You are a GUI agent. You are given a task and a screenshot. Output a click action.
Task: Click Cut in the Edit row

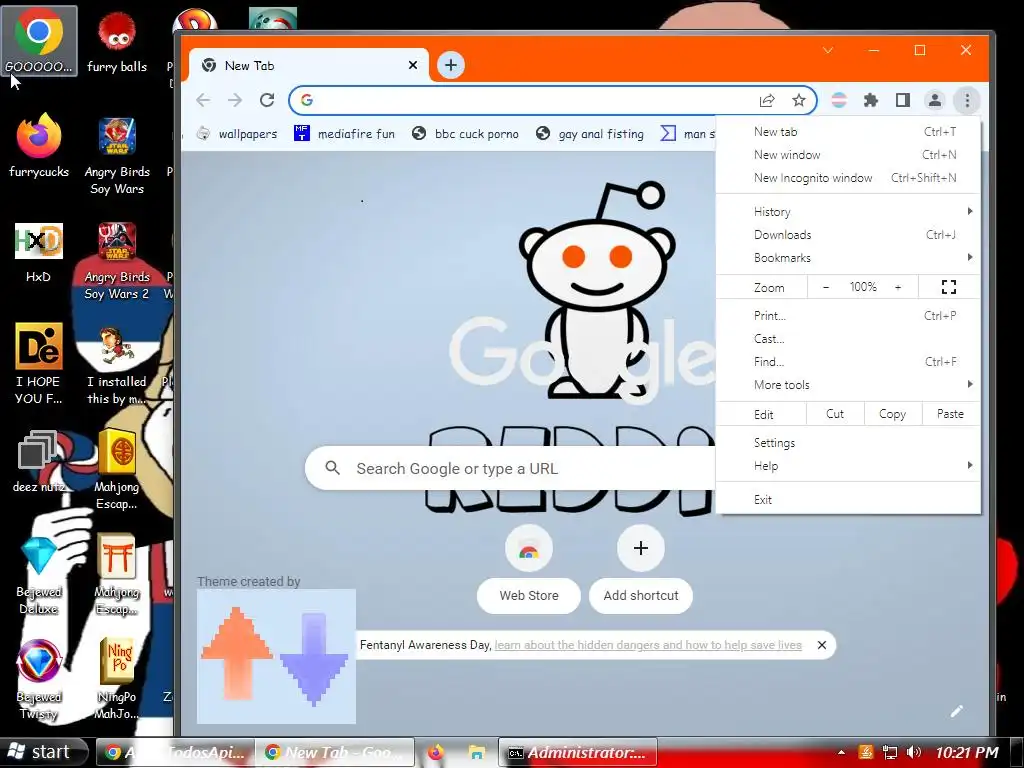pos(835,414)
